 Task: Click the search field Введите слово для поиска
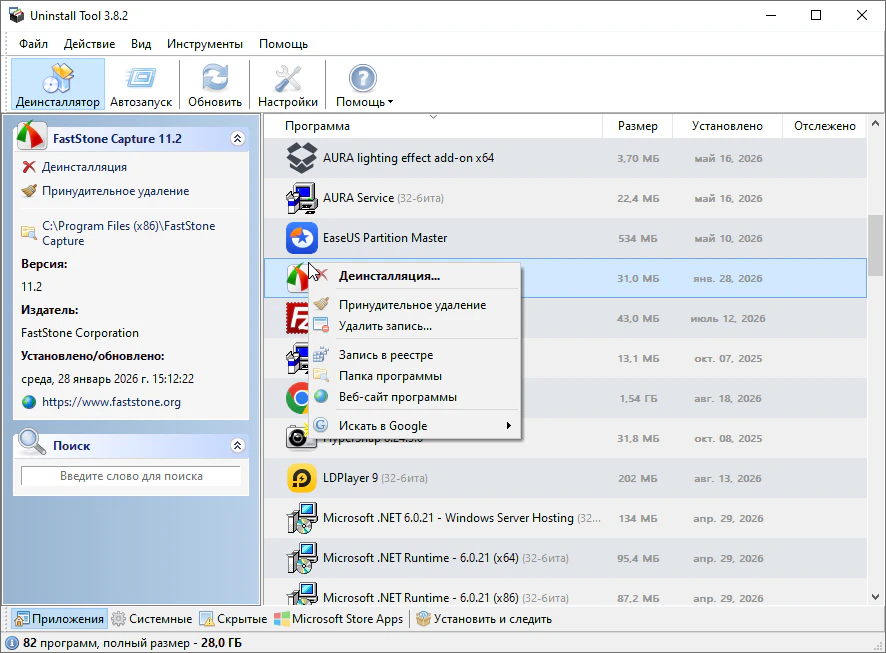pos(131,476)
